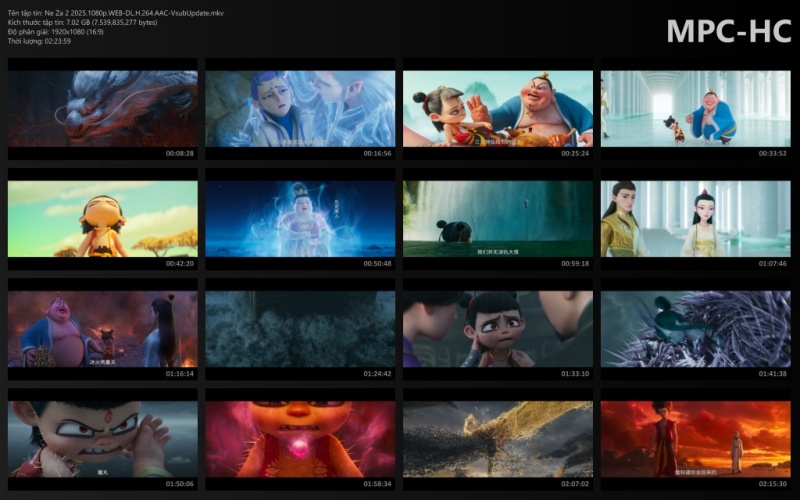The height and width of the screenshot is (500, 800).
Task: Select the thumbnail stamped 01:24:42
Action: pos(300,329)
